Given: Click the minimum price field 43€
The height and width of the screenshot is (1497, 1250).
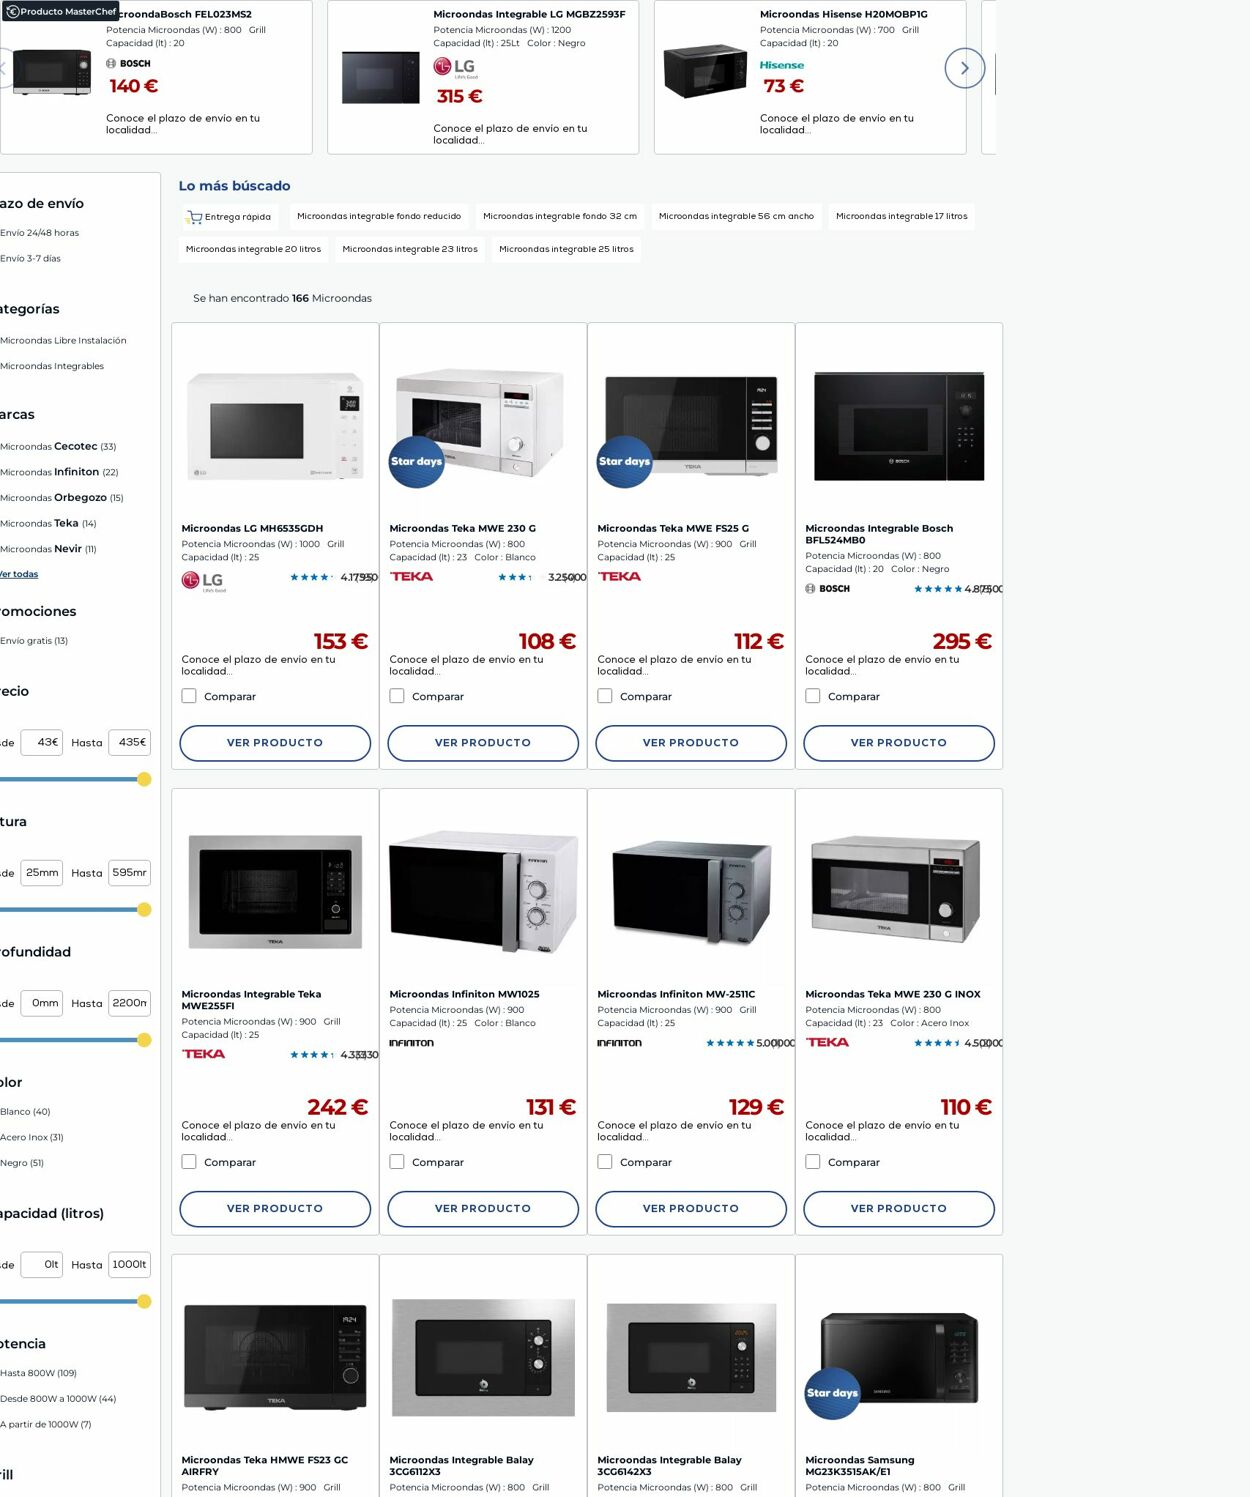Looking at the screenshot, I should click(42, 742).
